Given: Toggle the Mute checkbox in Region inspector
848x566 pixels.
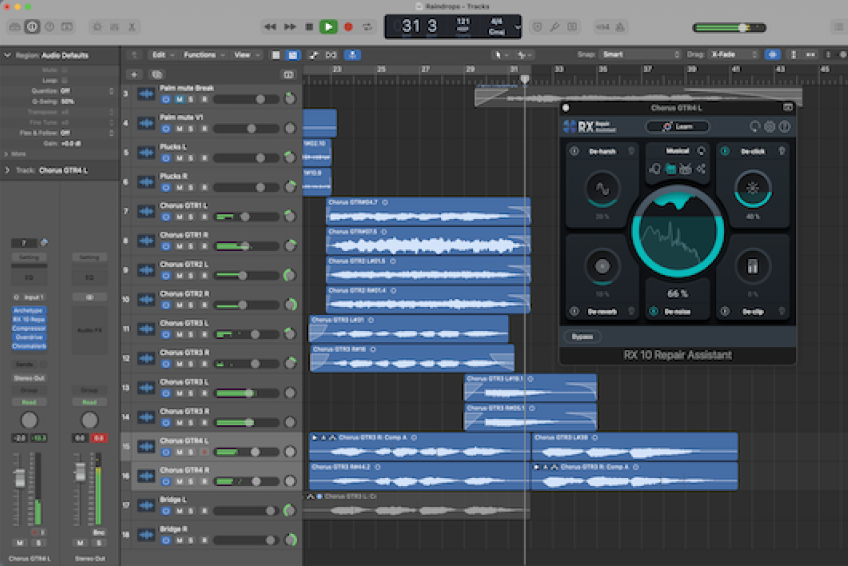Looking at the screenshot, I should 65,70.
